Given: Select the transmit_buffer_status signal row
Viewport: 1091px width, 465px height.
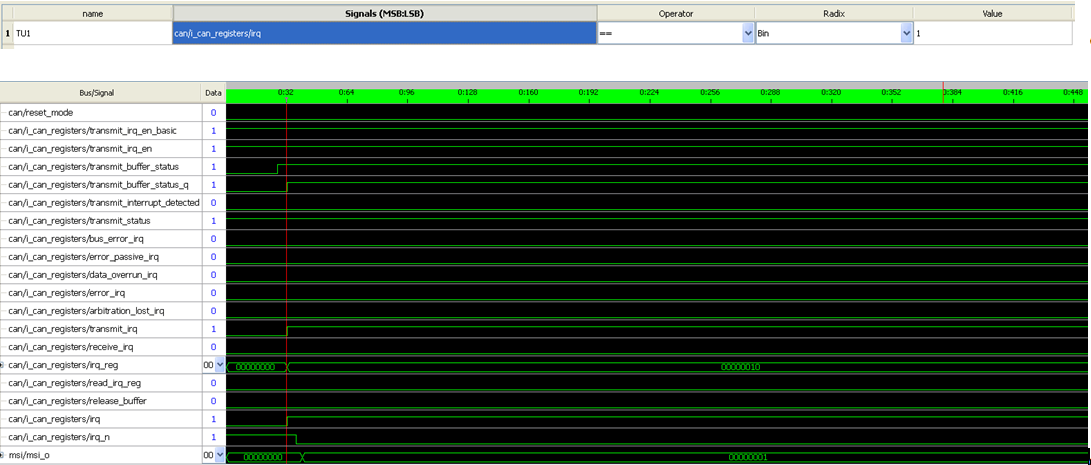Looking at the screenshot, I should [93, 166].
